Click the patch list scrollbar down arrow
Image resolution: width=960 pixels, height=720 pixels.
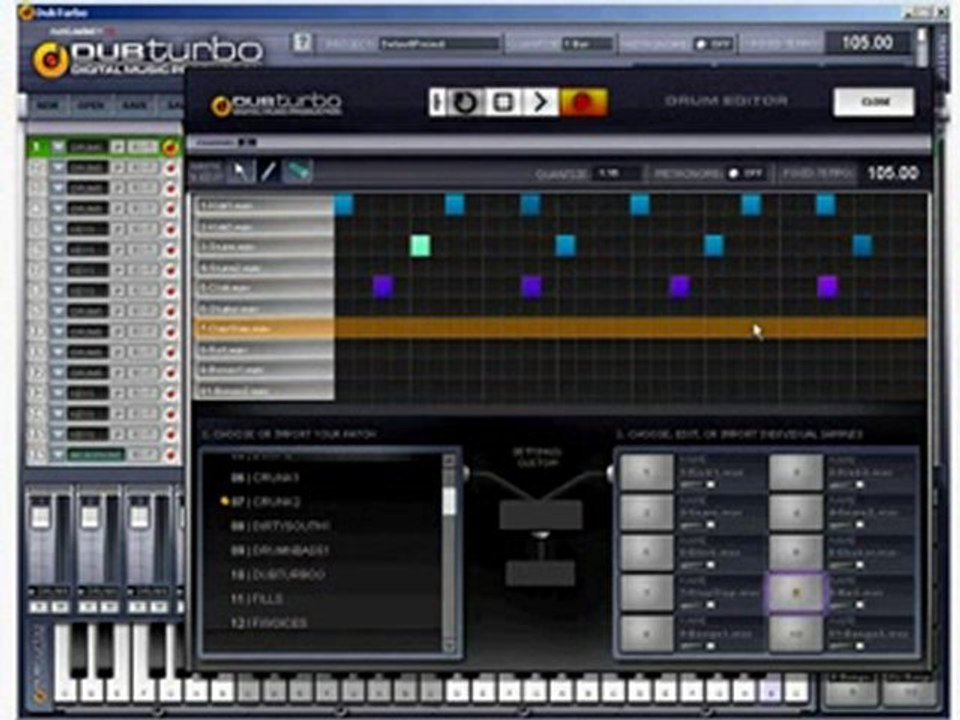pos(449,645)
